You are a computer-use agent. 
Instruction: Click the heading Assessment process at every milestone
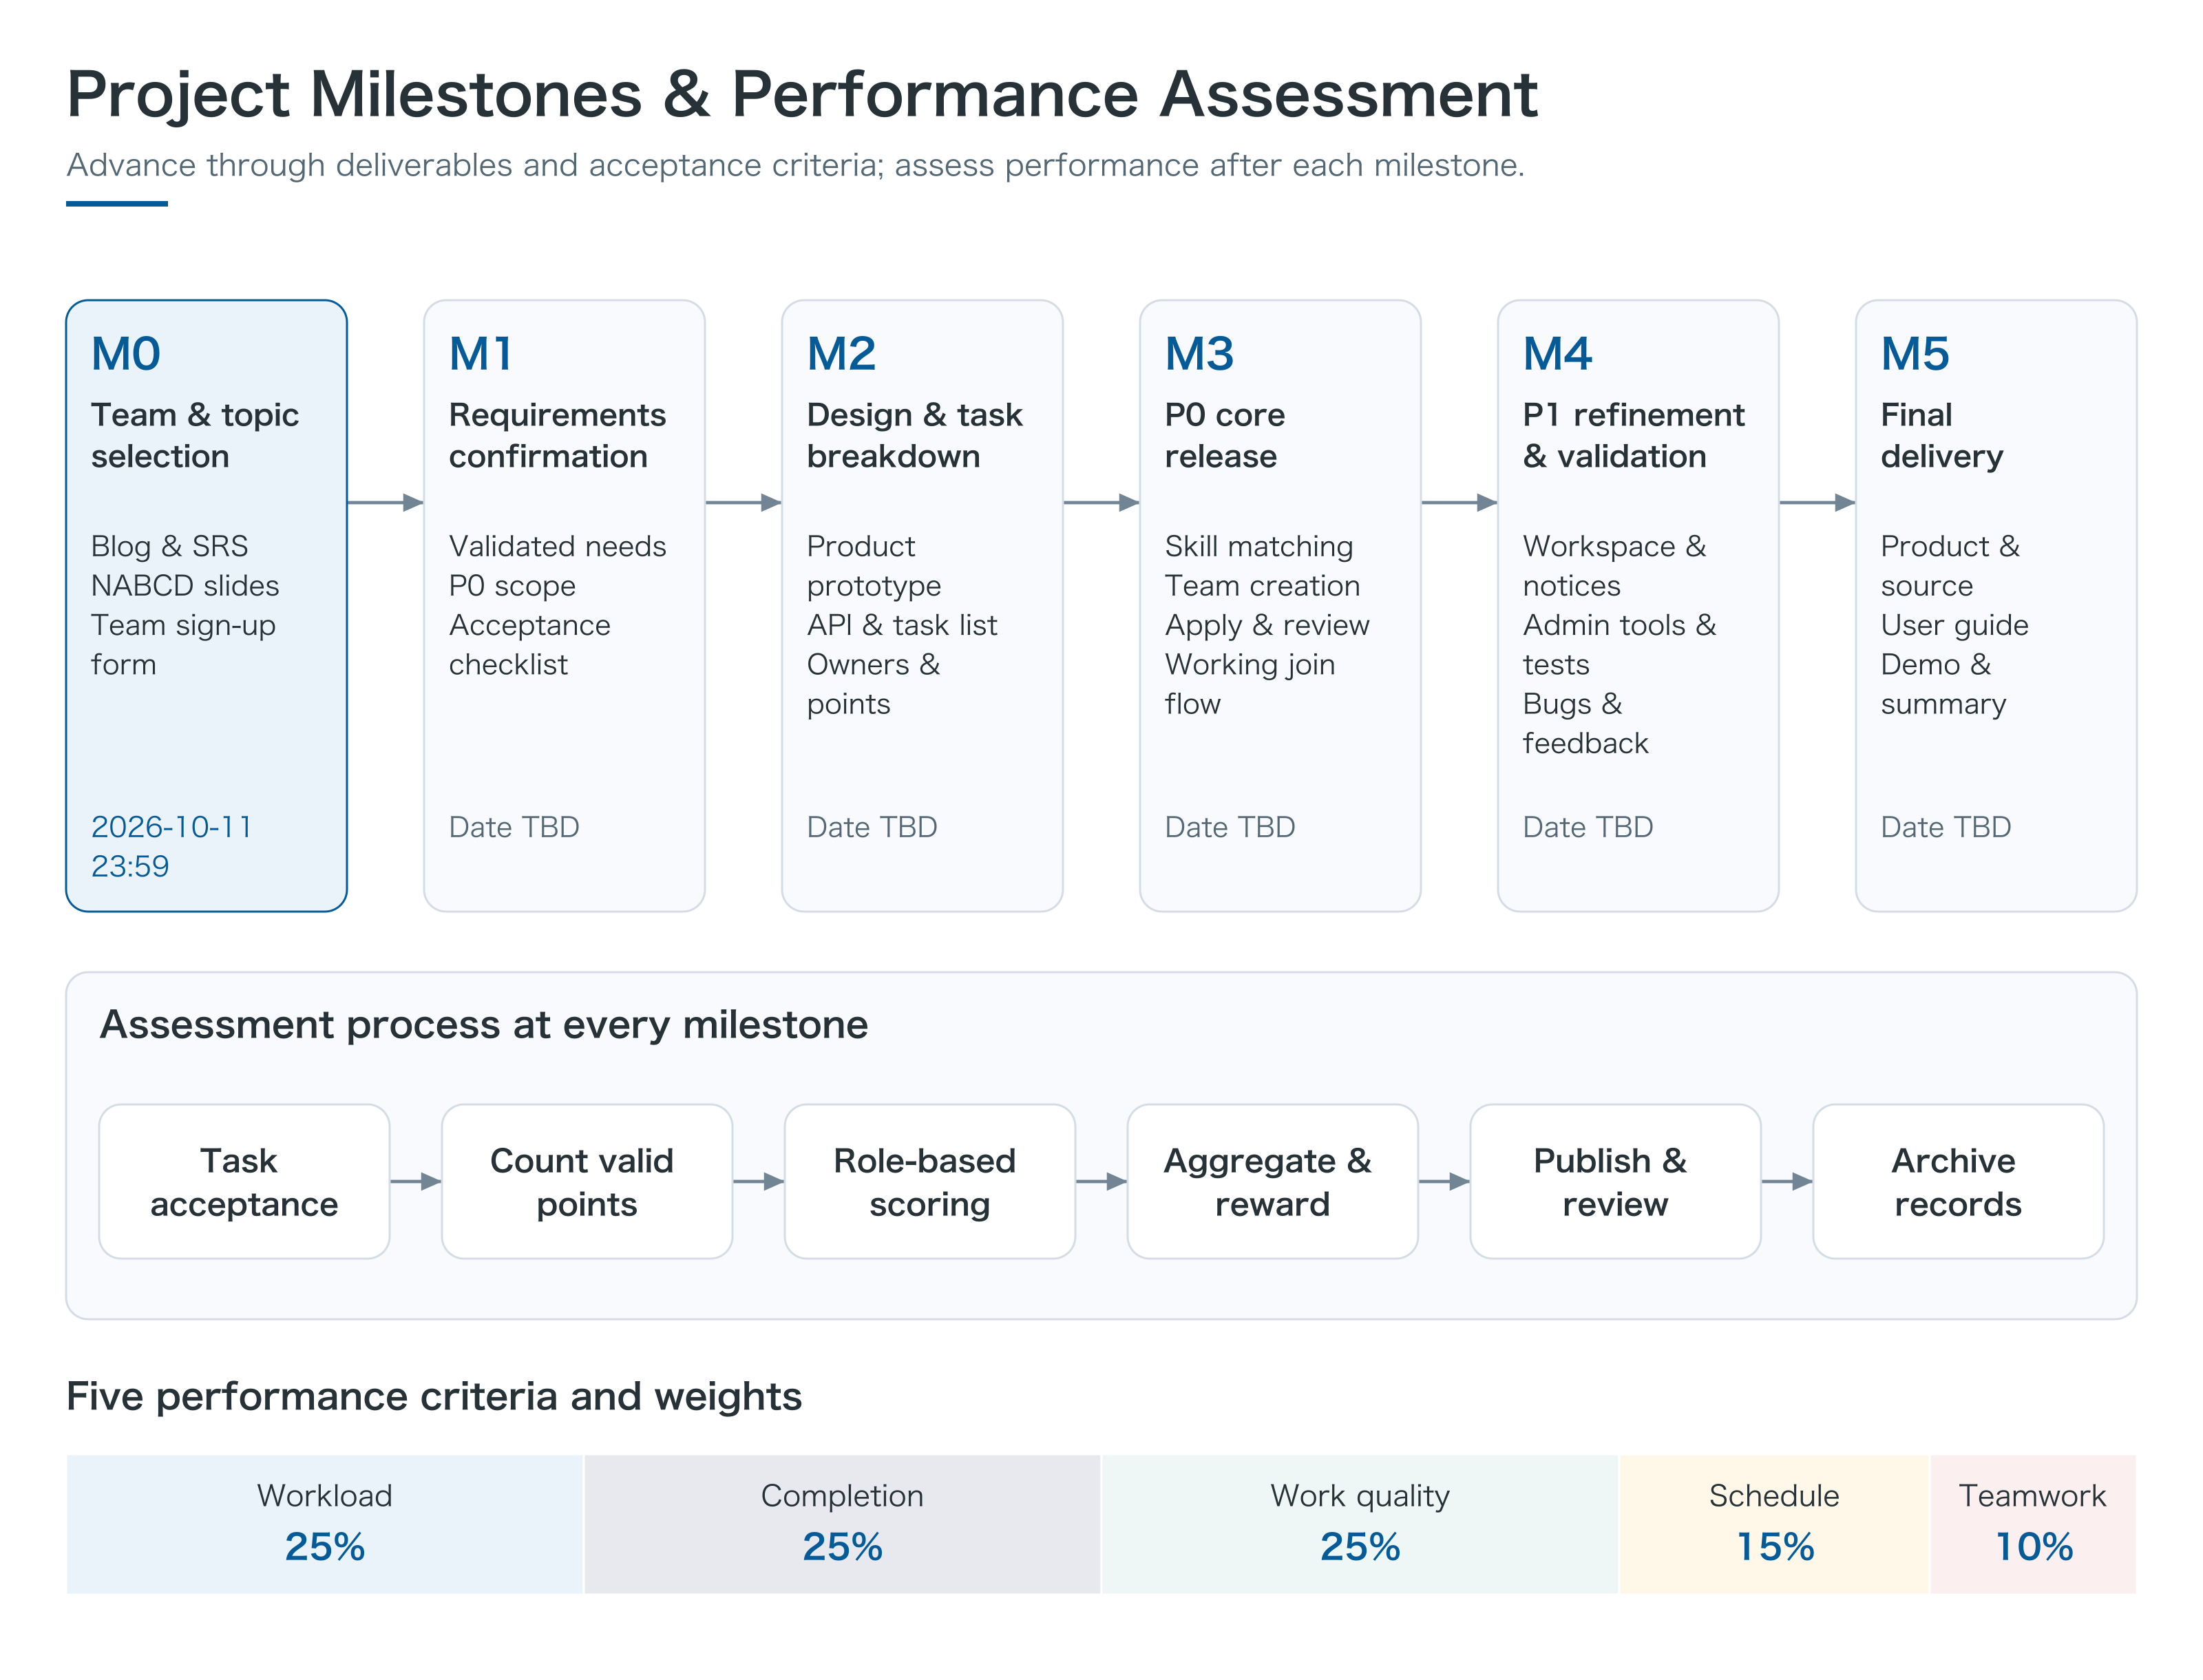(x=484, y=1025)
